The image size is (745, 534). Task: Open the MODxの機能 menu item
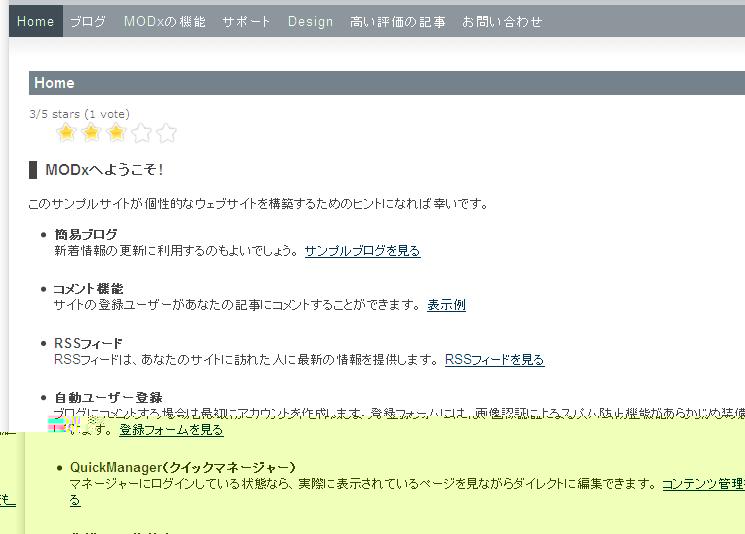(165, 21)
